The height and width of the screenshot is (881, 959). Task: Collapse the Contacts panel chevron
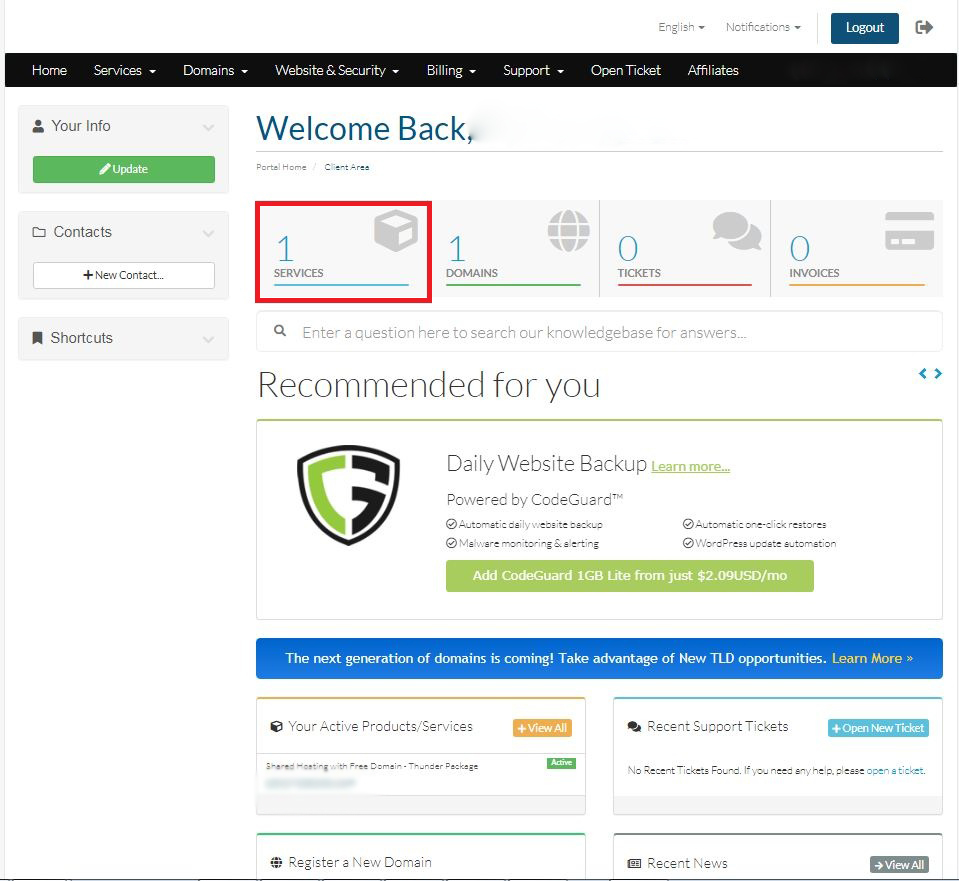coord(208,233)
